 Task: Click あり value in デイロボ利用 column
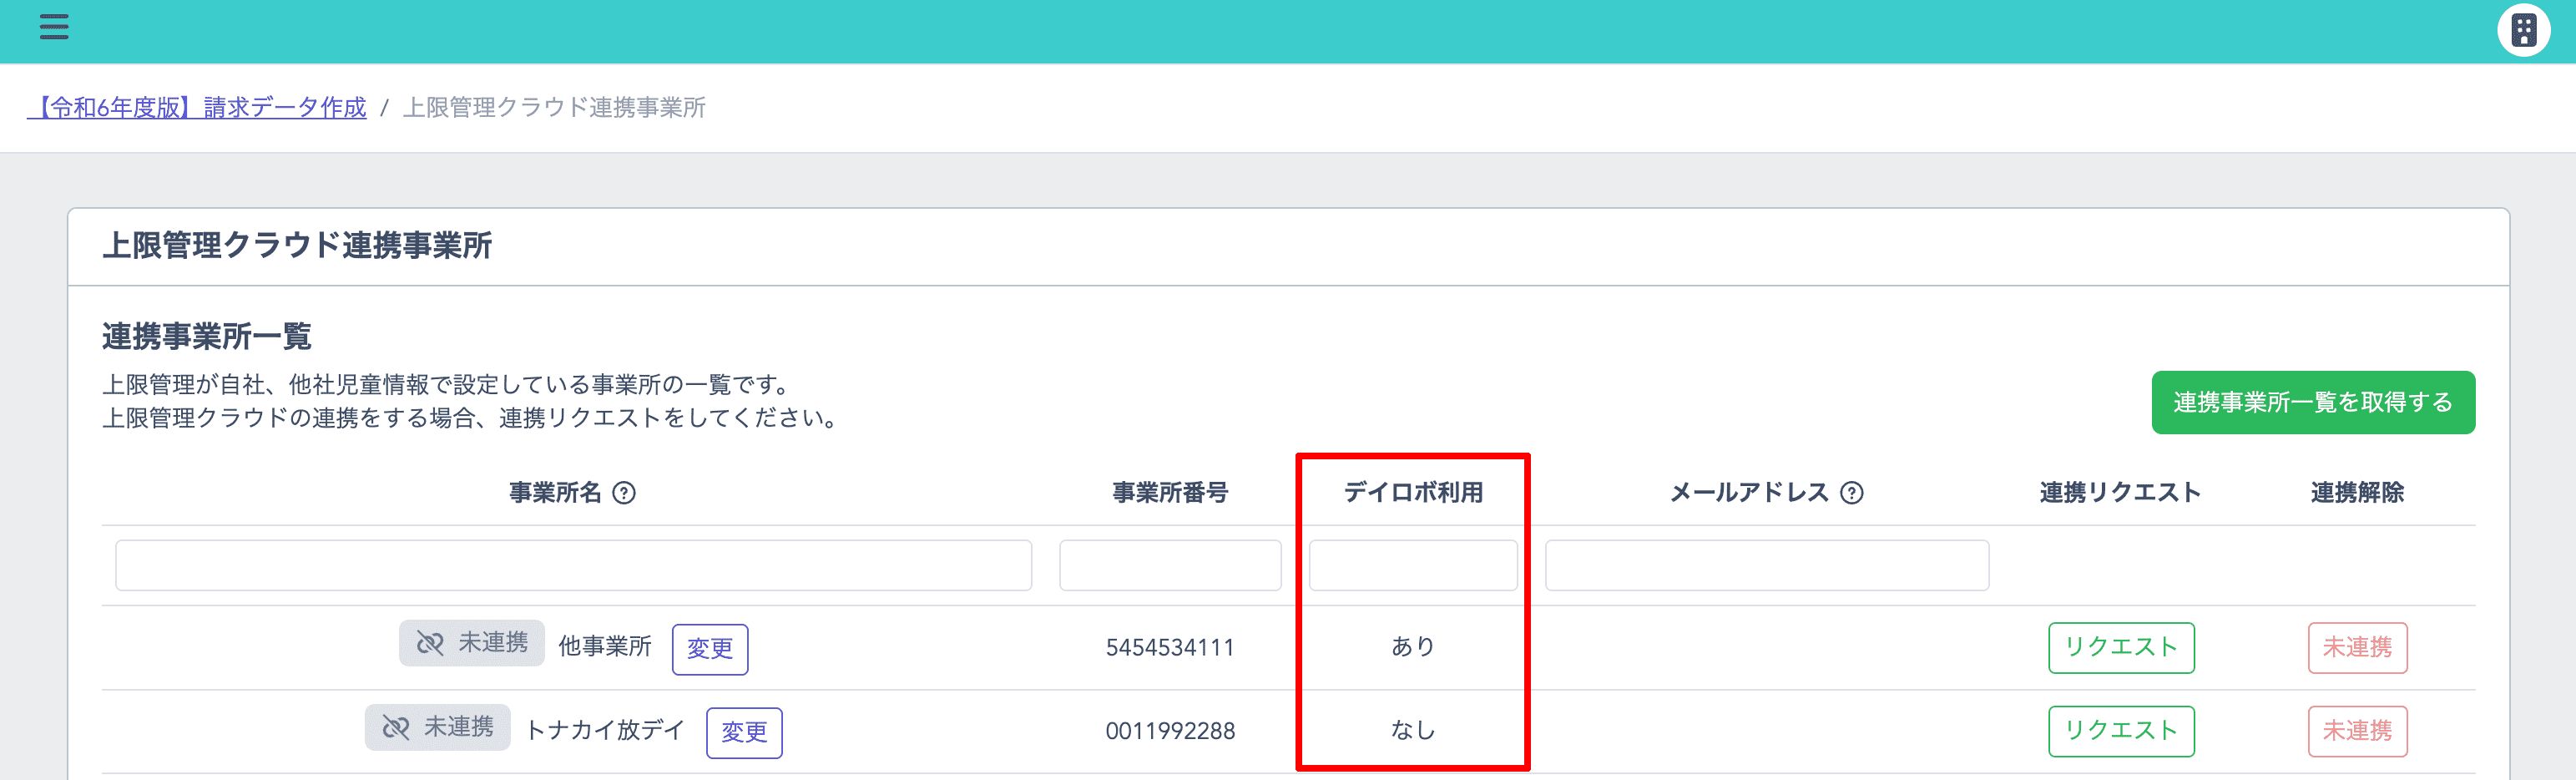[x=1413, y=647]
